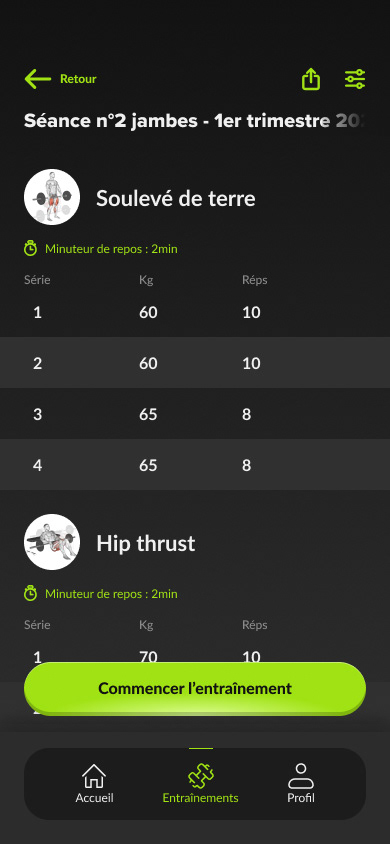This screenshot has width=390, height=844.
Task: Tap the stopwatch icon under Hip thrust
Action: 31,593
